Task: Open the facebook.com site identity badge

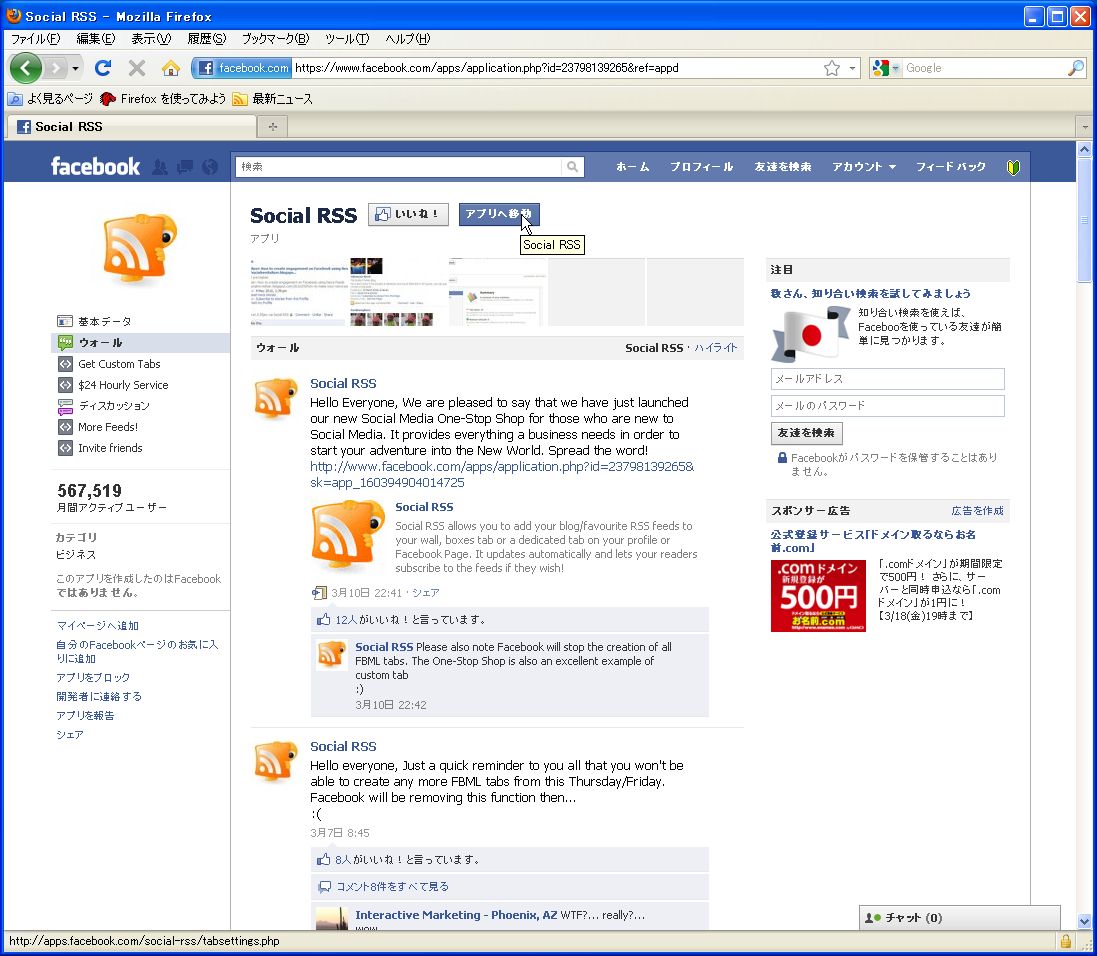Action: tap(243, 68)
